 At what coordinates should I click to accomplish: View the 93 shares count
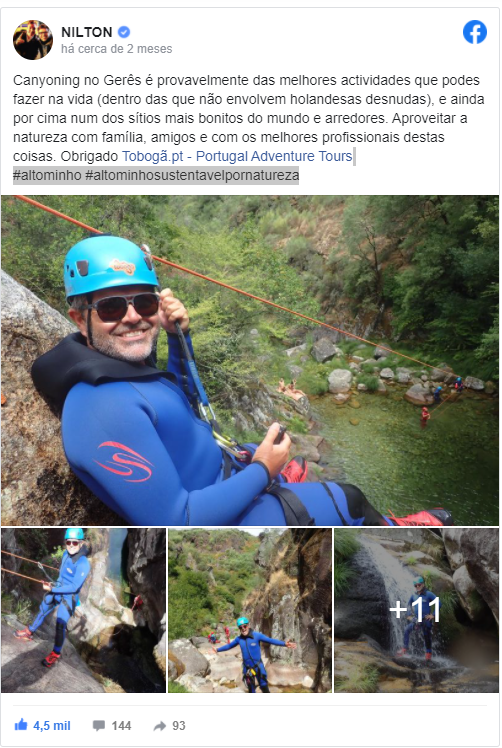[x=178, y=726]
